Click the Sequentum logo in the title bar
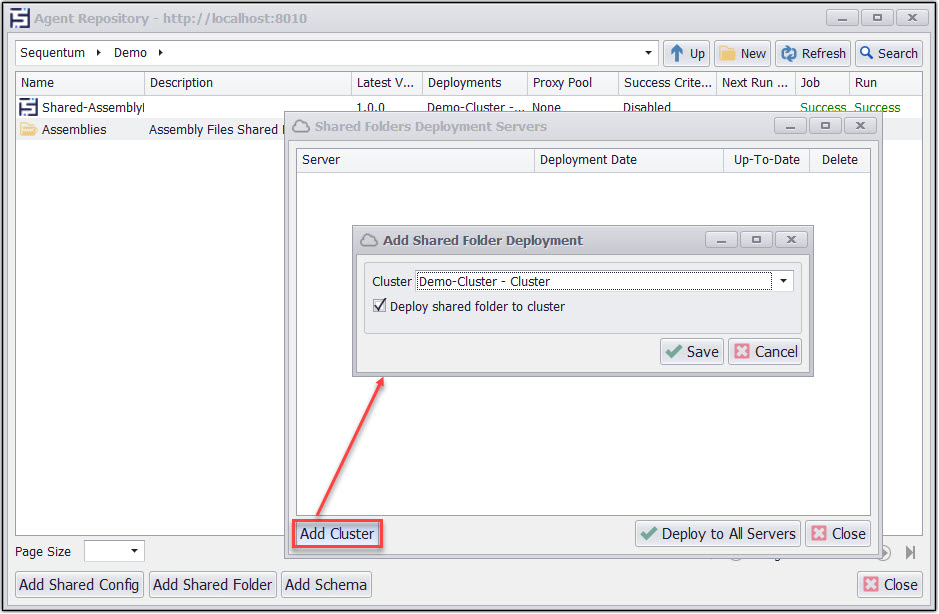939x614 pixels. point(17,17)
